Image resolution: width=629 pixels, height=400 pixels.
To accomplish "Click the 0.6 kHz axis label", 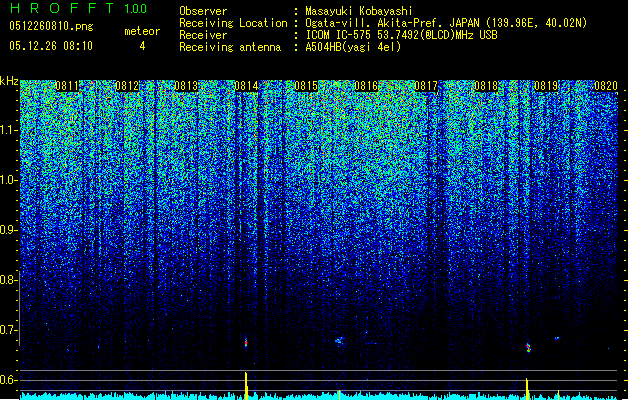I will click(8, 380).
